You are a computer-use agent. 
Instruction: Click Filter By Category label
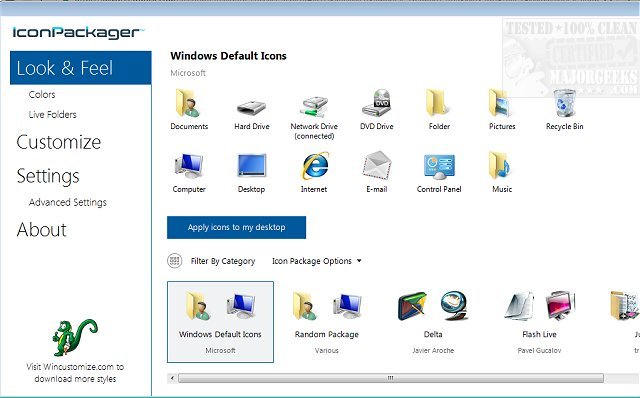(223, 261)
